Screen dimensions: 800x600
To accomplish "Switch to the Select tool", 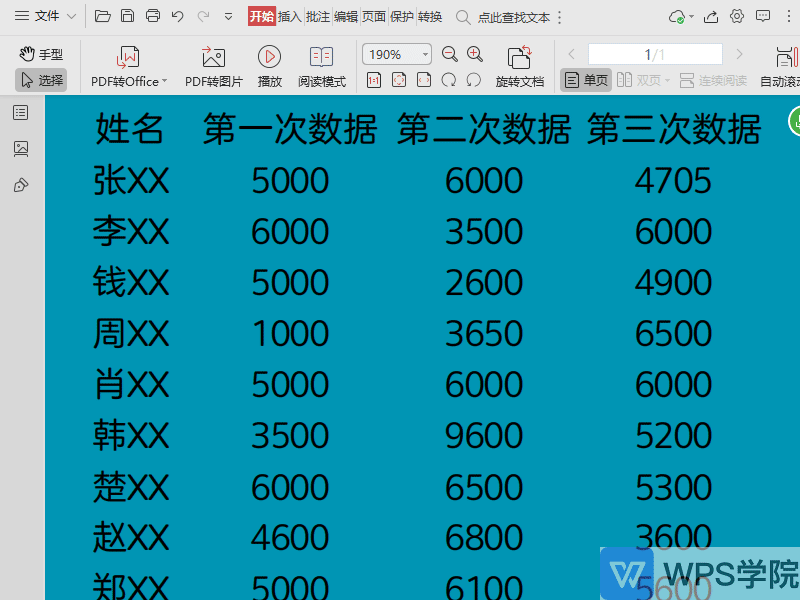I will pyautogui.click(x=40, y=80).
